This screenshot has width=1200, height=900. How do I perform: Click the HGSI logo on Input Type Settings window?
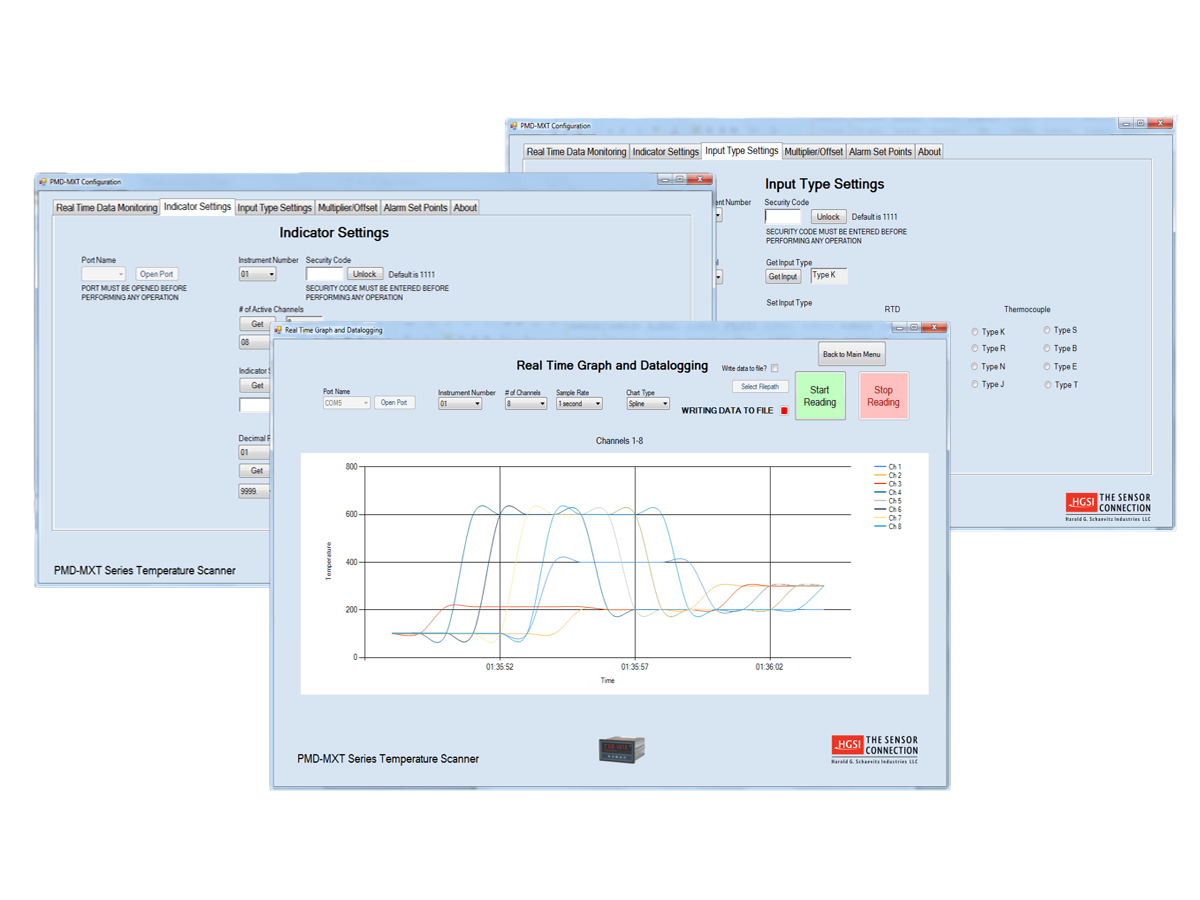point(1107,506)
